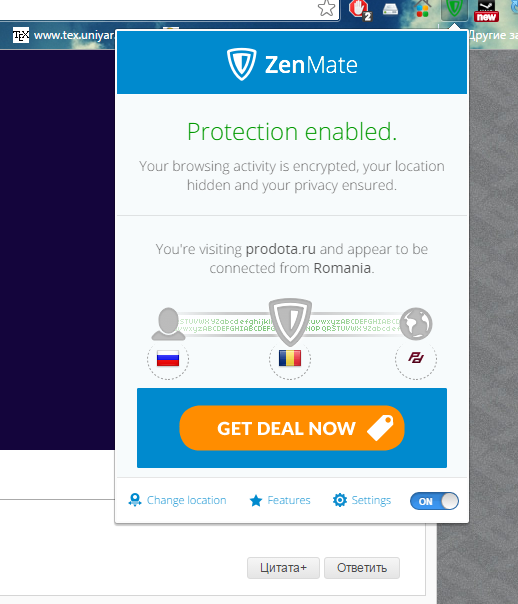Open Change location
Image resolution: width=518 pixels, height=604 pixels.
177,500
